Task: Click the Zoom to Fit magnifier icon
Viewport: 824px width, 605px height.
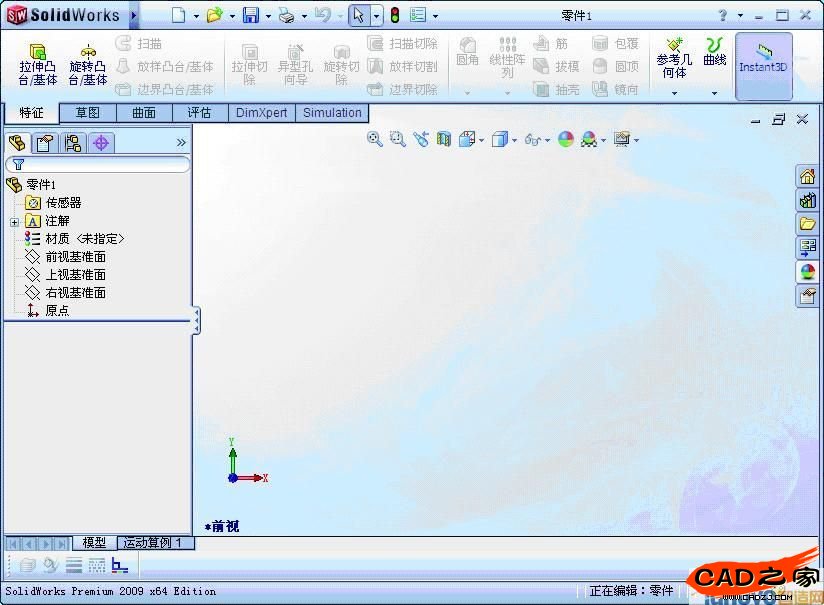Action: [x=375, y=140]
